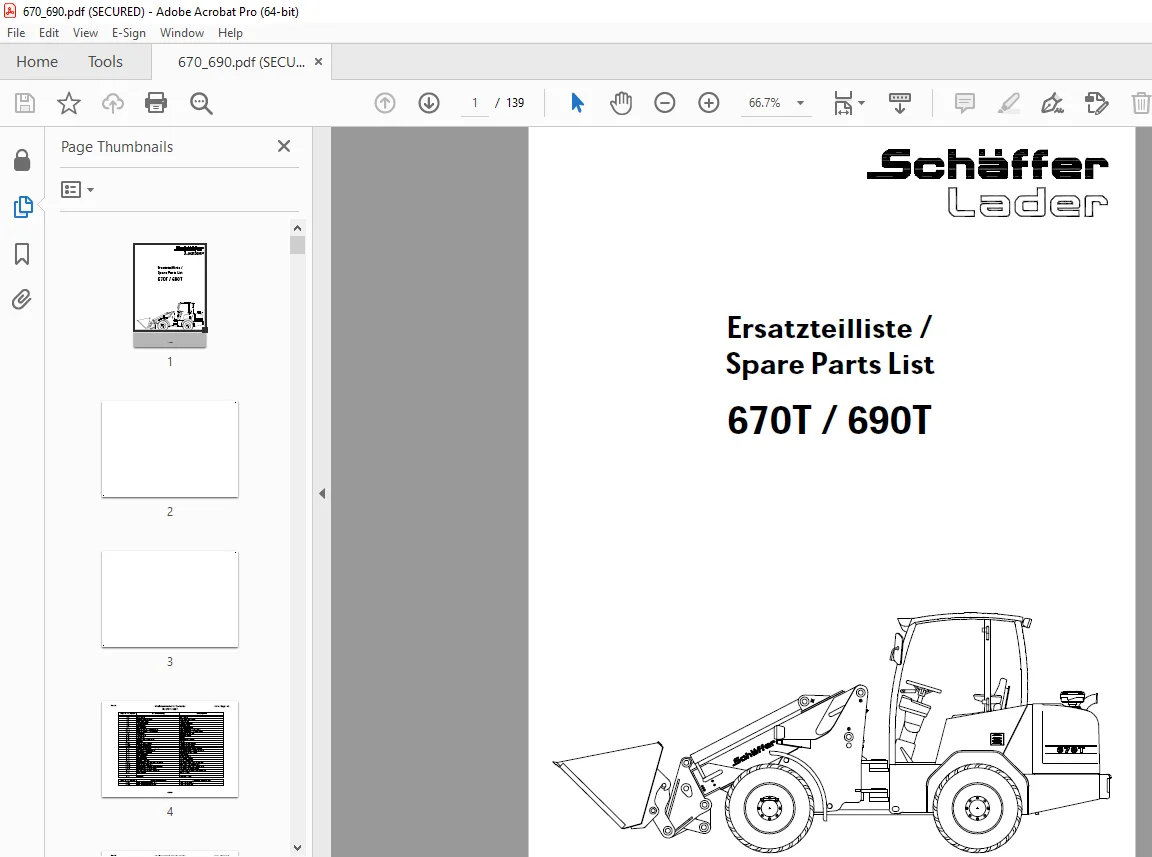Switch to the Home tab
This screenshot has width=1152, height=857.
(x=37, y=62)
